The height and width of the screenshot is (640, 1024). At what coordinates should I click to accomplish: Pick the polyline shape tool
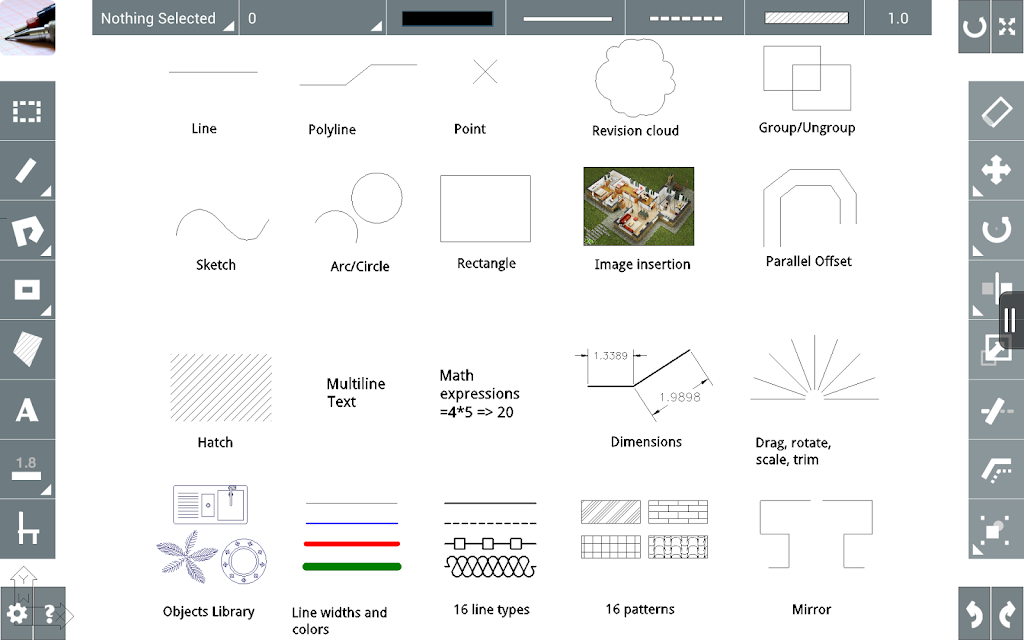click(27, 231)
